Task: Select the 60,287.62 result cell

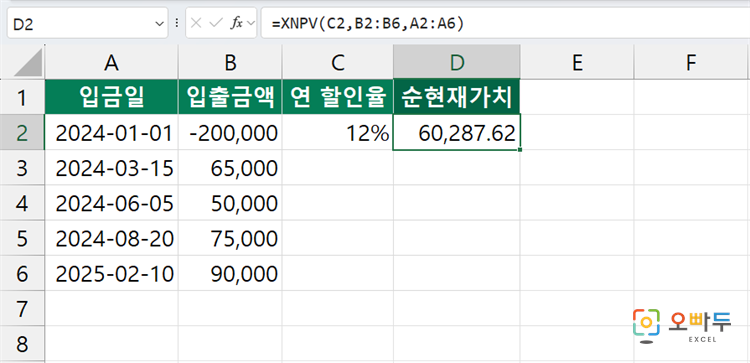Action: [x=457, y=132]
